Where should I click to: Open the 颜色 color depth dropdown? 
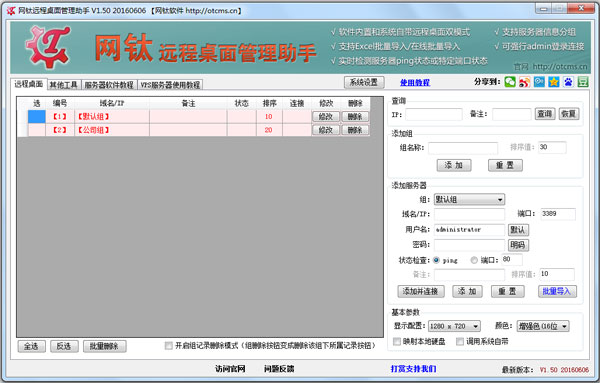tap(543, 326)
